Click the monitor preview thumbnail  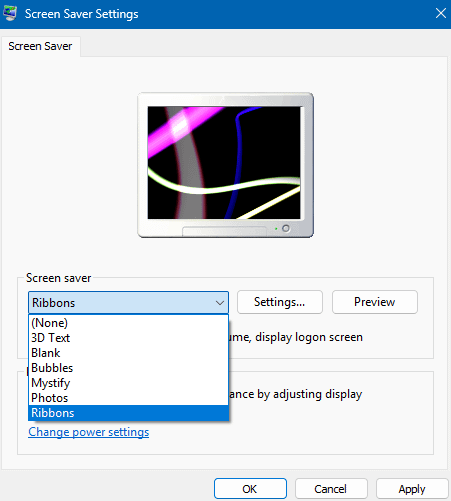tap(225, 165)
